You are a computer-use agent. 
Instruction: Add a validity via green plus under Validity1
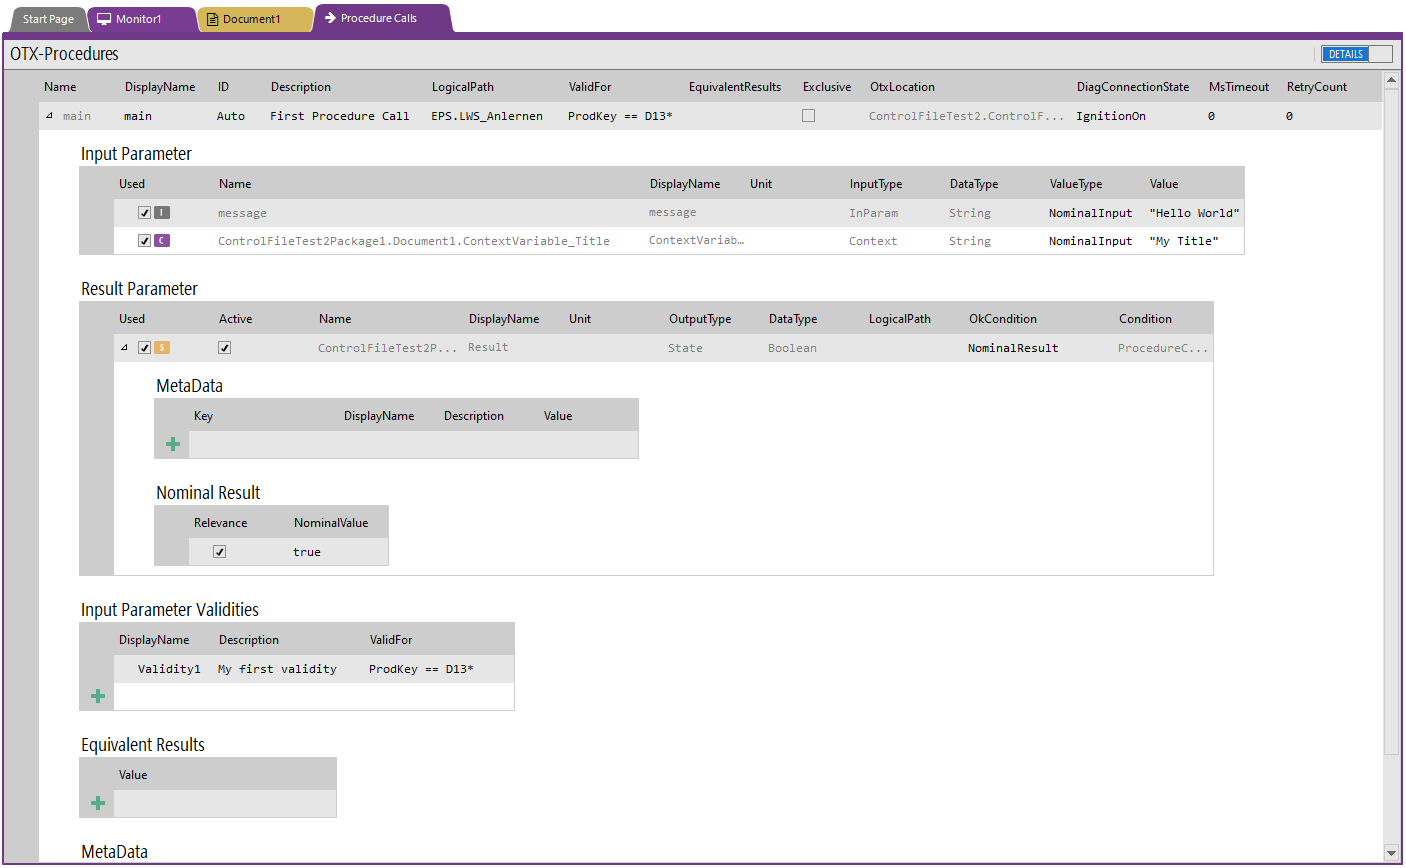(96, 695)
